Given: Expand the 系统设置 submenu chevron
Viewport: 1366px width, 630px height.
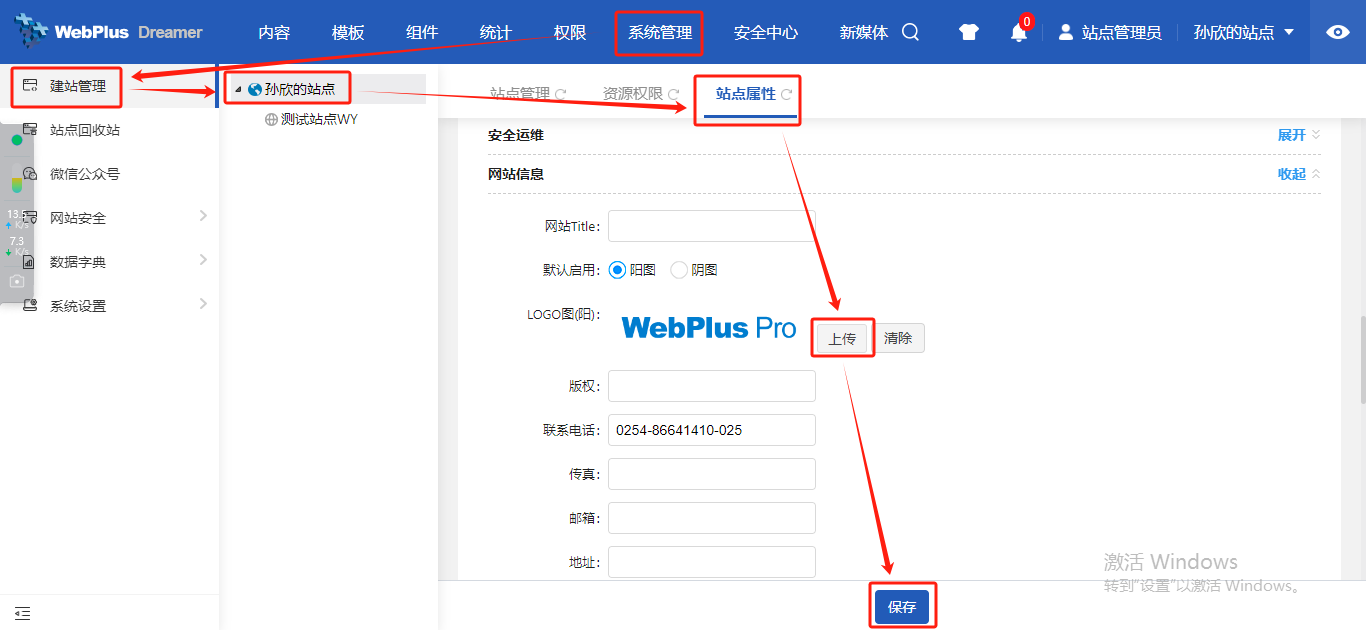Looking at the screenshot, I should click(203, 304).
